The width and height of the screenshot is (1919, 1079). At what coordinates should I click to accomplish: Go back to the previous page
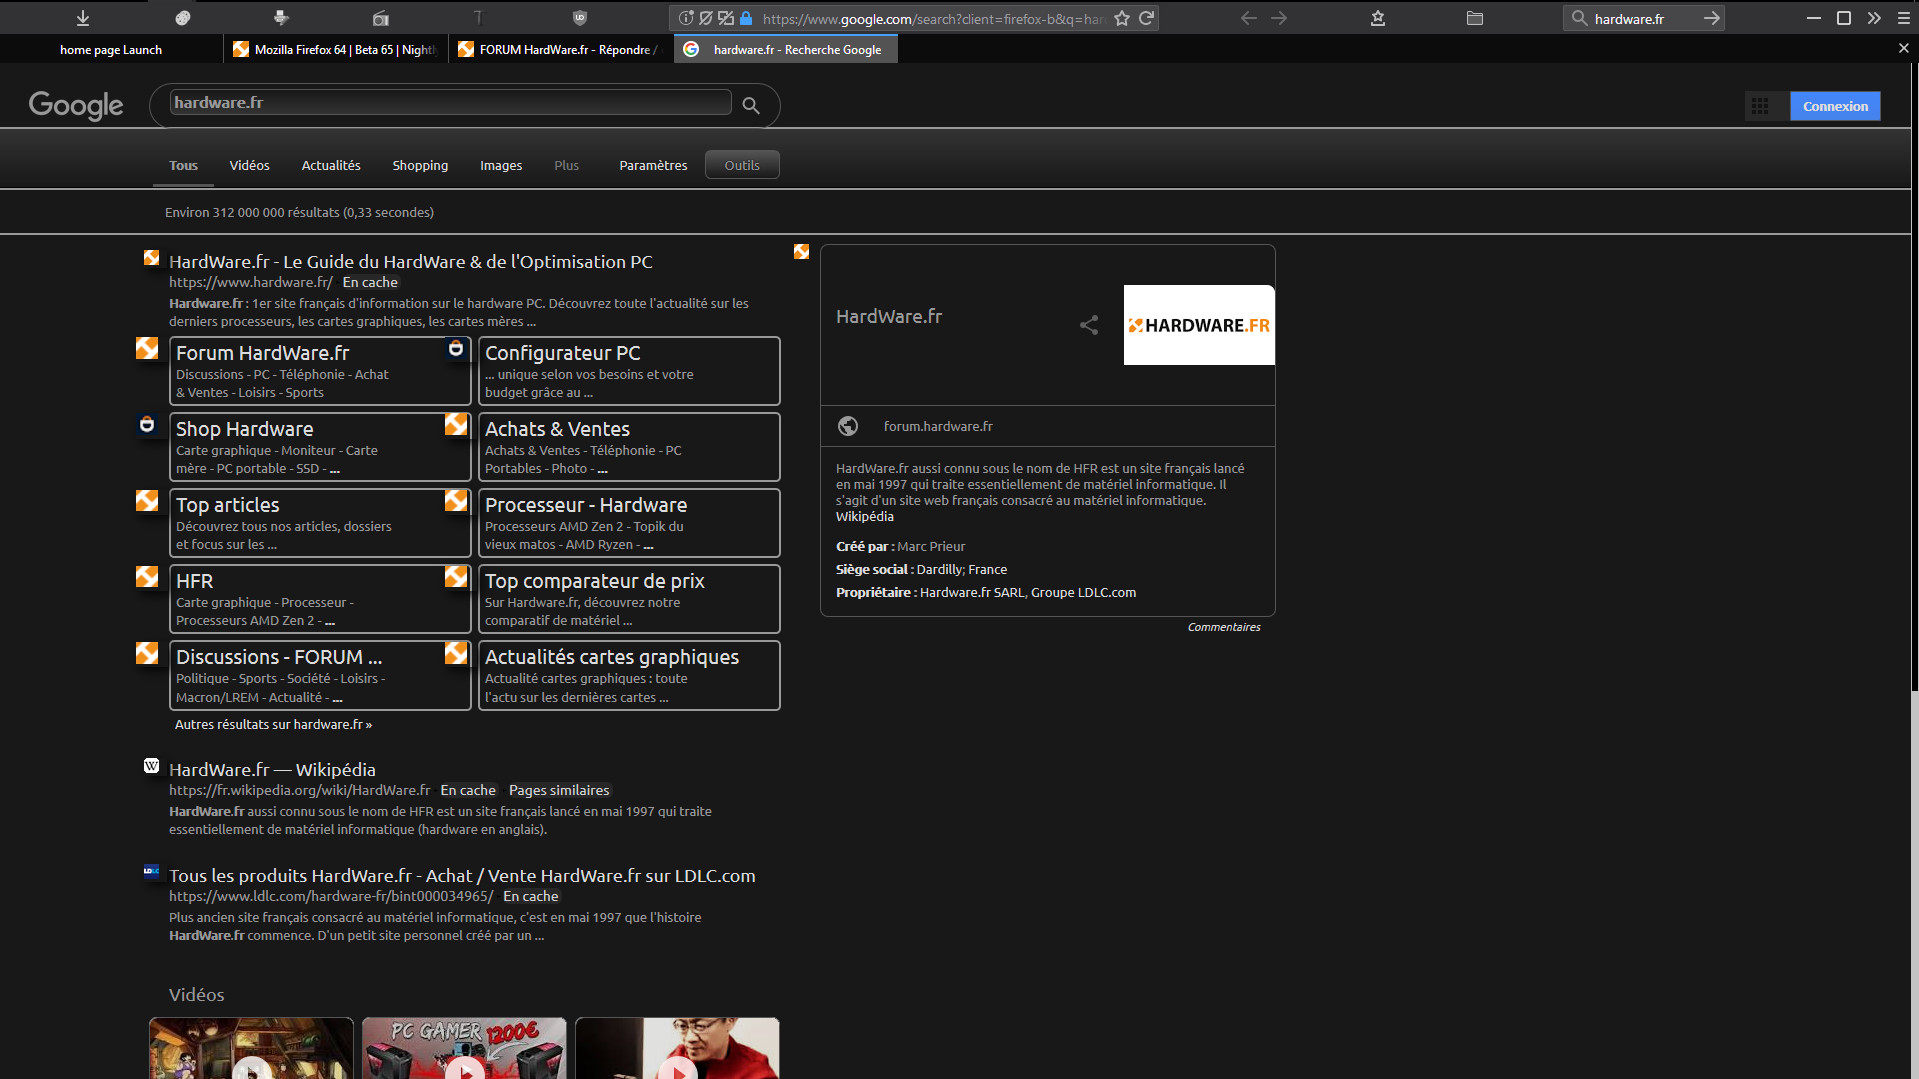(1249, 18)
